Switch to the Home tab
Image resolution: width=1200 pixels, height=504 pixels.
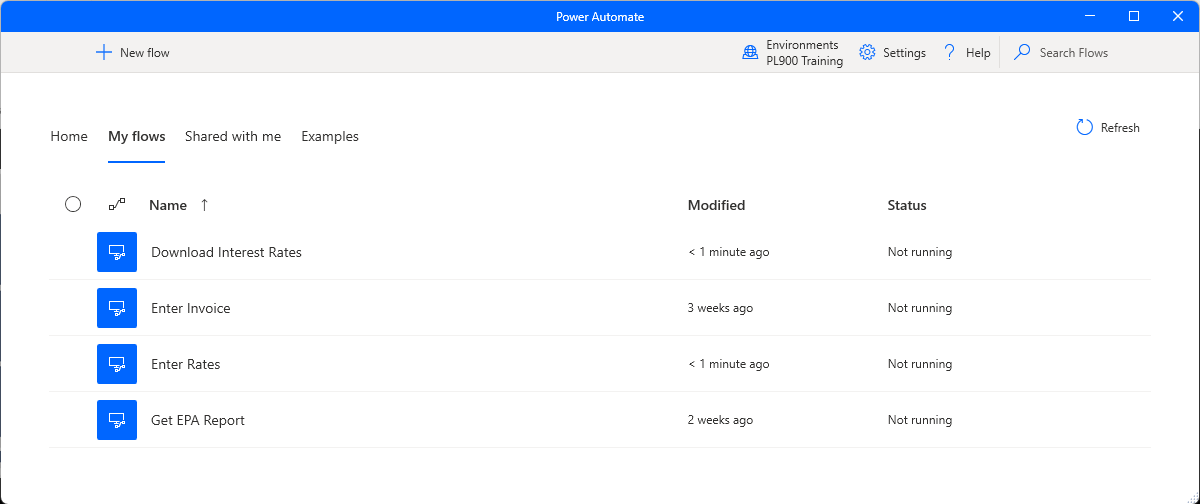click(69, 136)
